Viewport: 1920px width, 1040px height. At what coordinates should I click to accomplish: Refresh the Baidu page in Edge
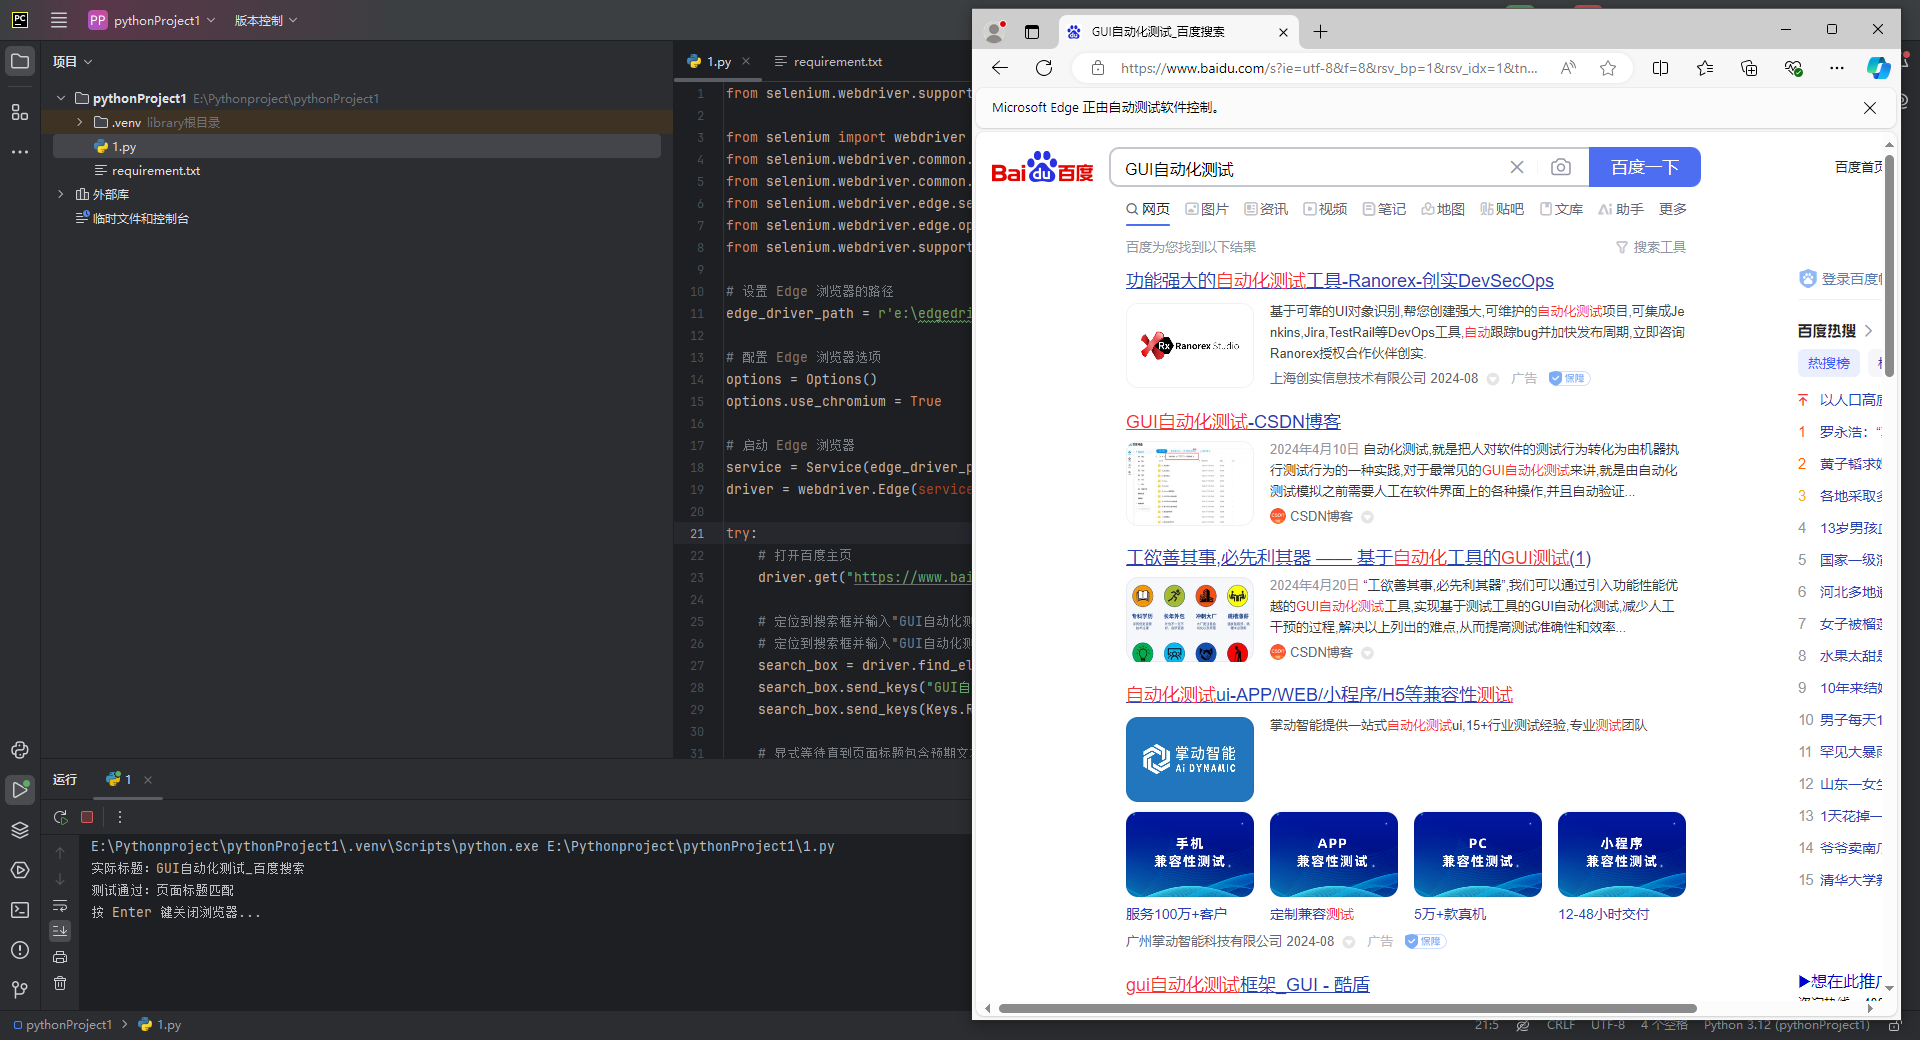pos(1044,68)
